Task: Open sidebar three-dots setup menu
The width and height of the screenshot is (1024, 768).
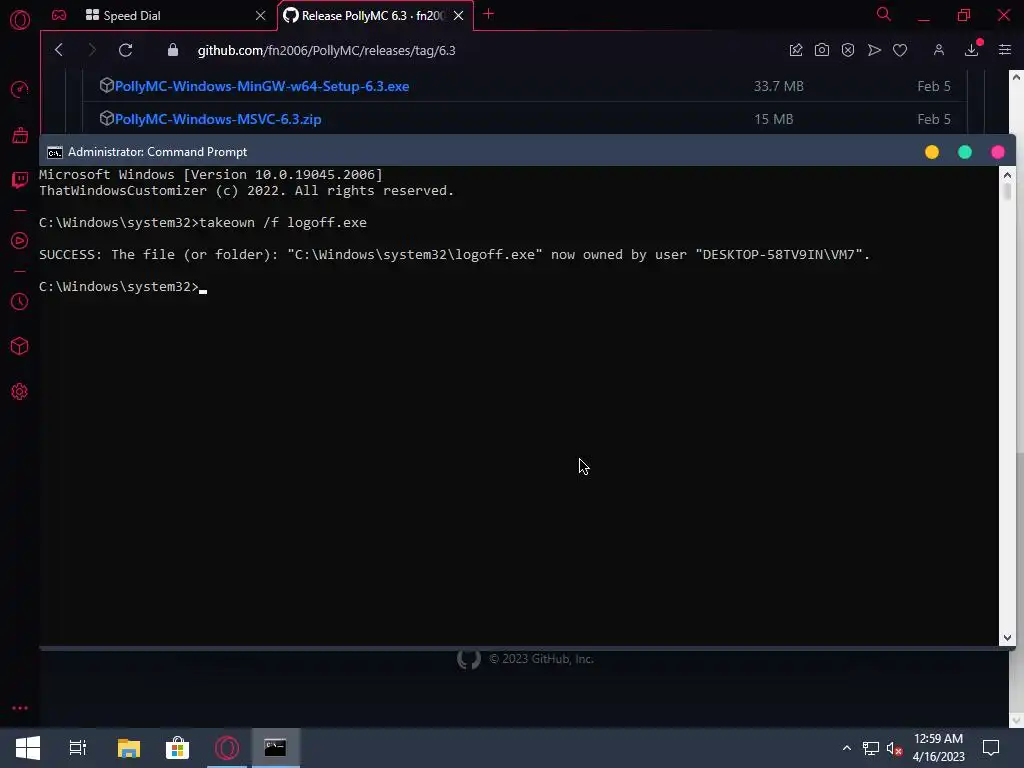Action: pyautogui.click(x=20, y=708)
